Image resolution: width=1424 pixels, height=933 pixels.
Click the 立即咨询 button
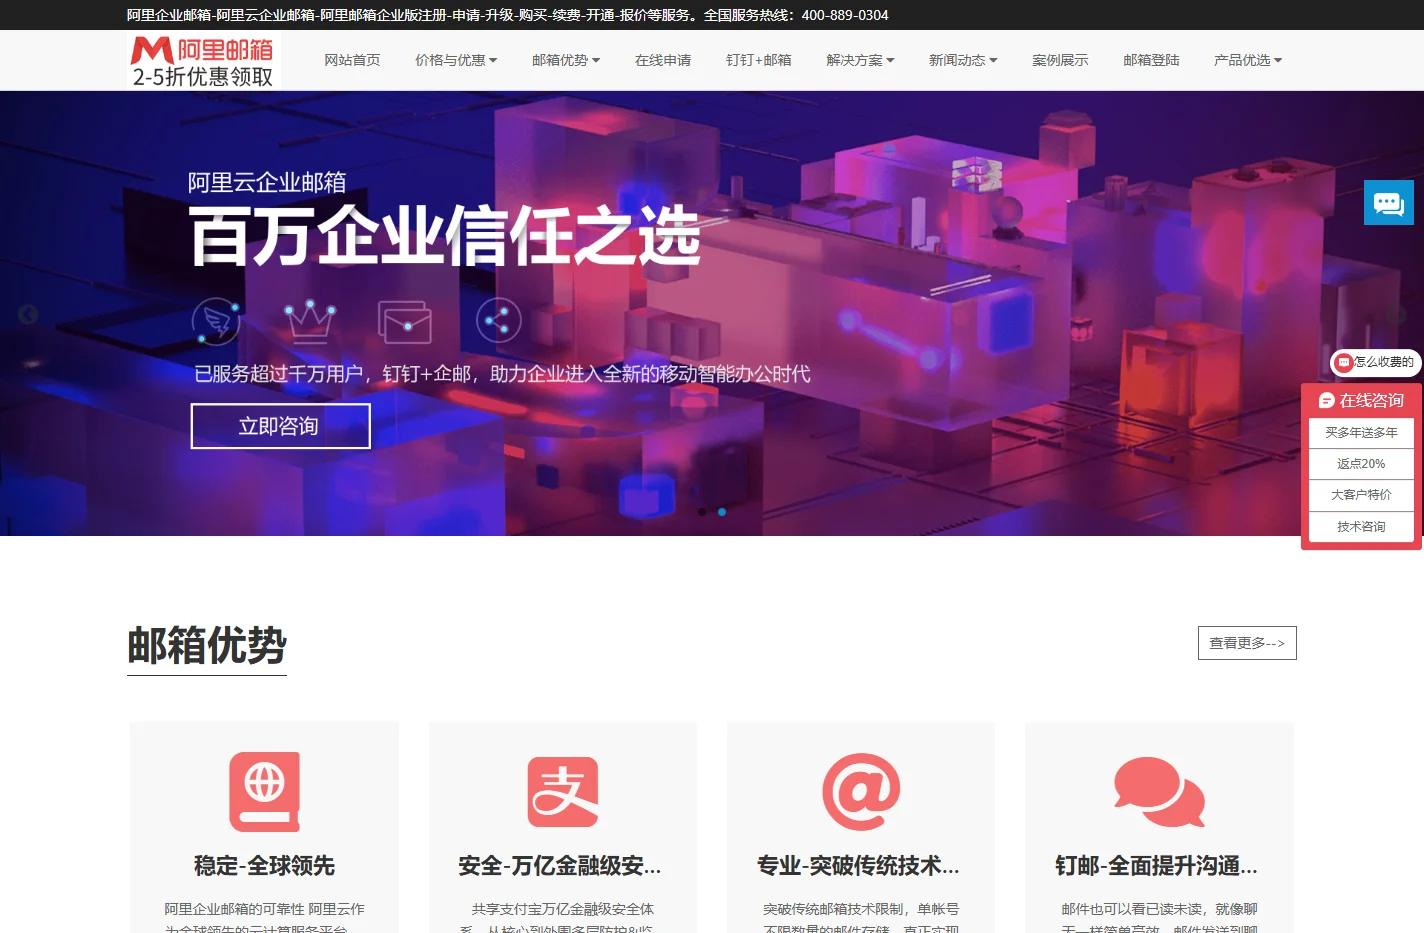click(x=280, y=426)
